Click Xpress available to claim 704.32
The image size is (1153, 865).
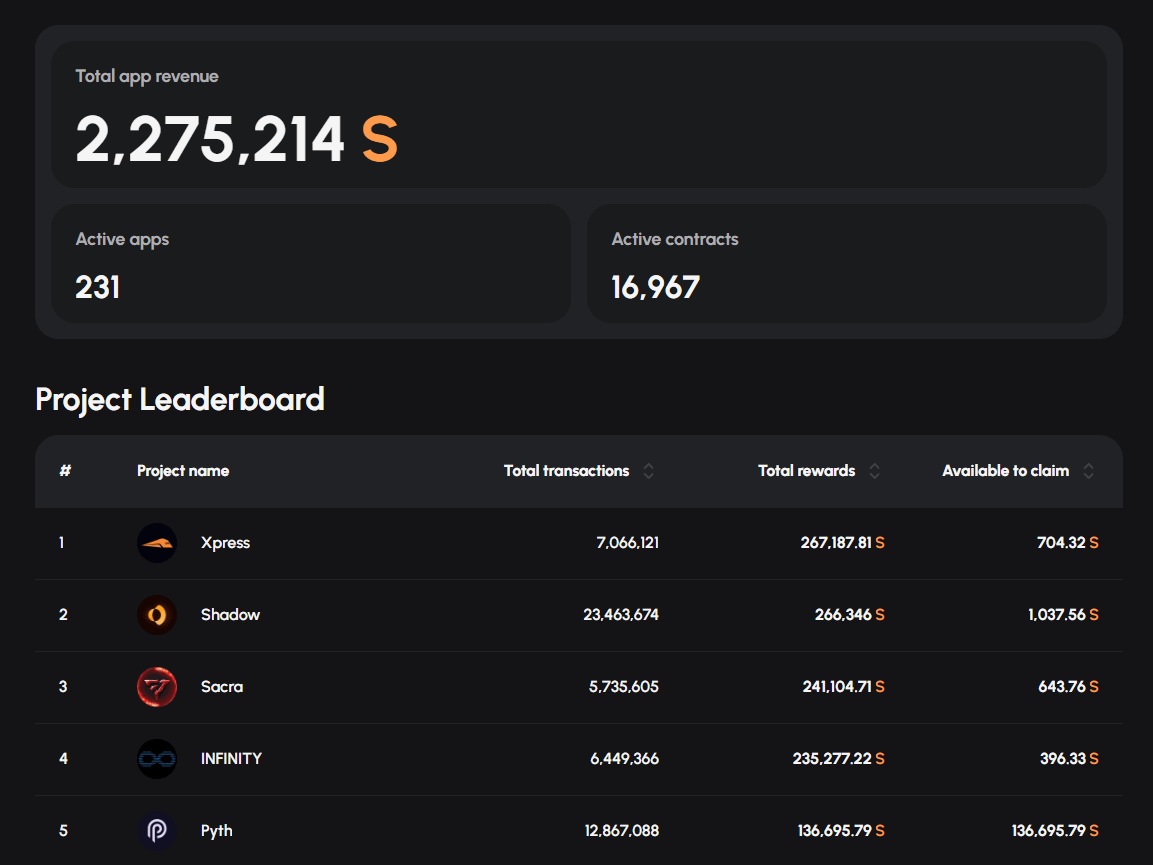(x=1061, y=543)
